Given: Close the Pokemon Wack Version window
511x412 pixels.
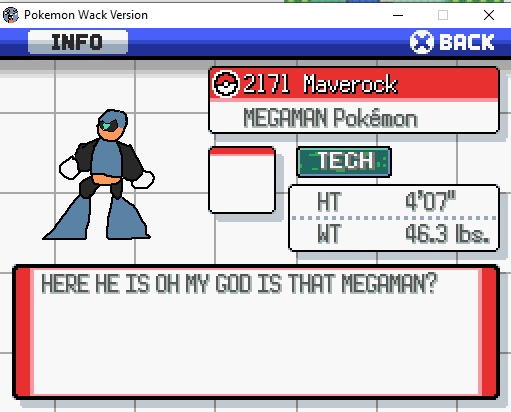Looking at the screenshot, I should (x=489, y=15).
